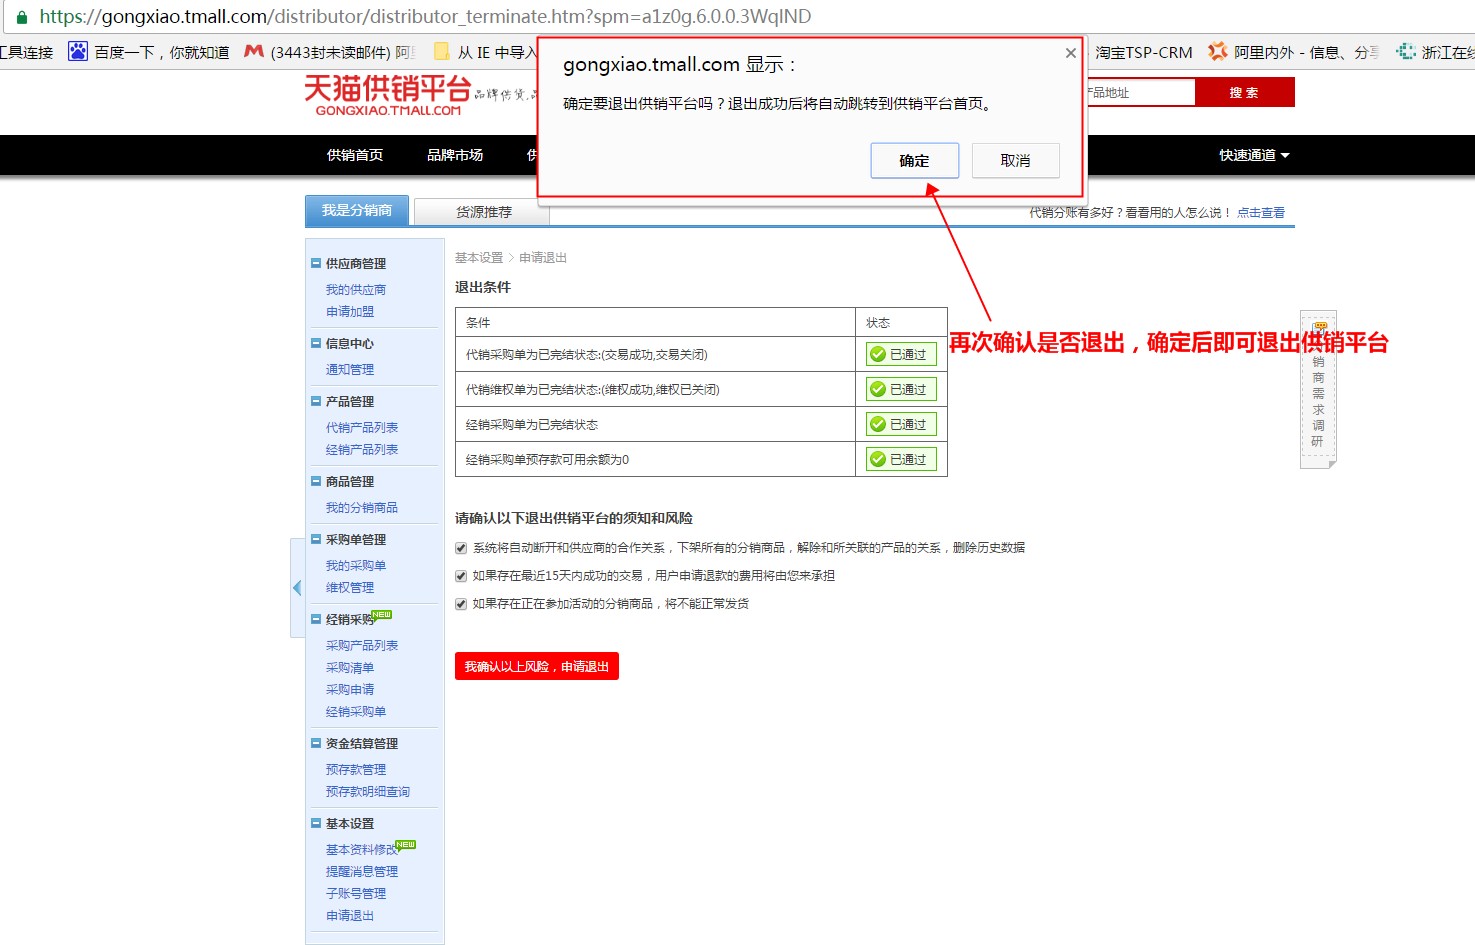Collapse the 基本设置 section
This screenshot has width=1475, height=945.
point(316,823)
